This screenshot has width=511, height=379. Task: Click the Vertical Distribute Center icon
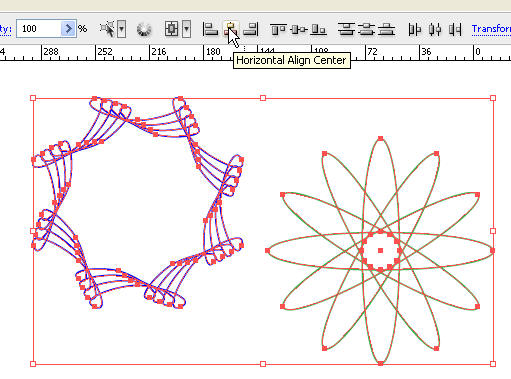coord(367,29)
